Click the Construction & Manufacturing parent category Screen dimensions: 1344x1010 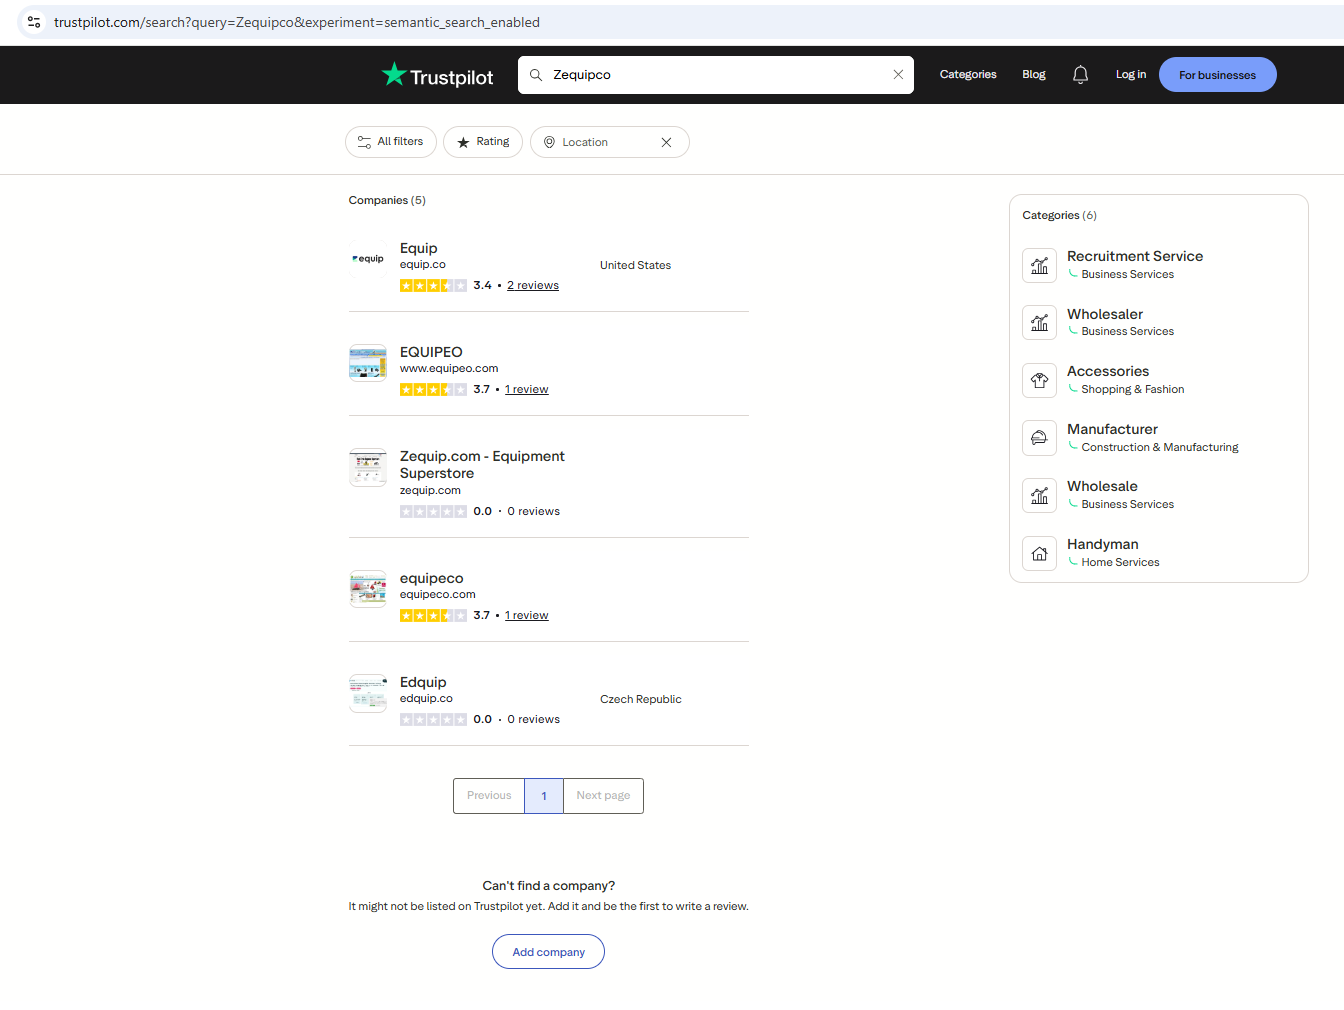1160,448
